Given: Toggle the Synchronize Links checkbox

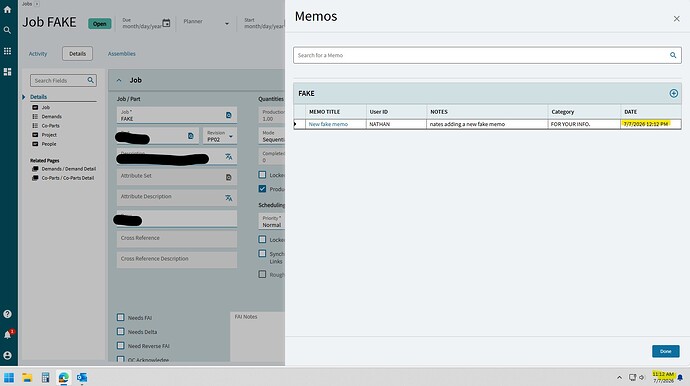Looking at the screenshot, I should [262, 254].
